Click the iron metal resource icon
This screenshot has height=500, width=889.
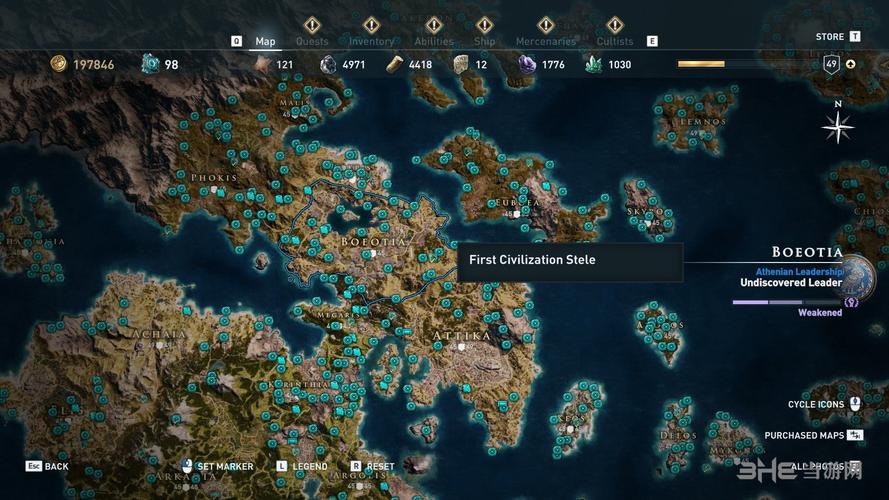click(328, 65)
